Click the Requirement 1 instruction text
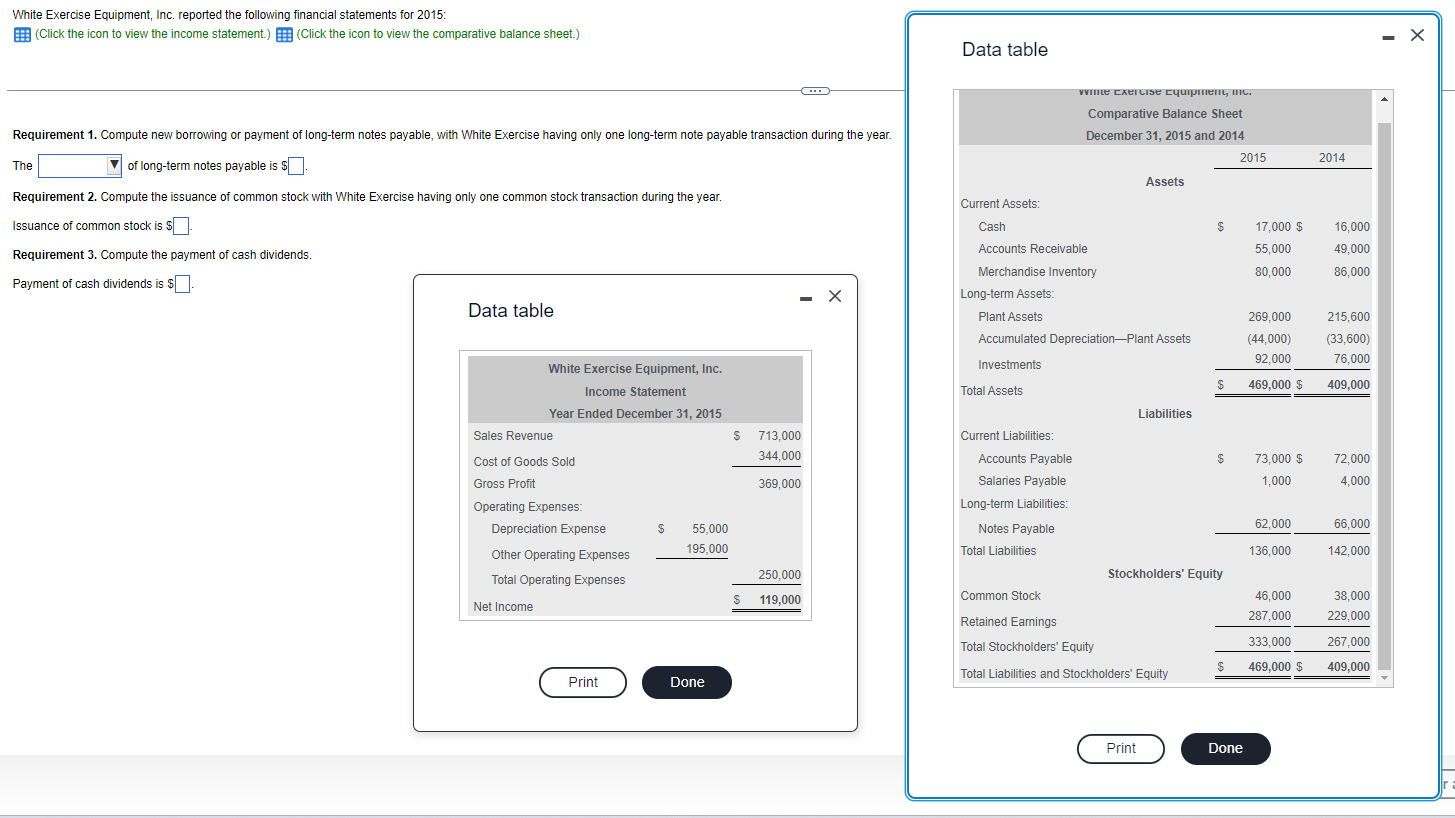This screenshot has width=1455, height=818. [452, 135]
